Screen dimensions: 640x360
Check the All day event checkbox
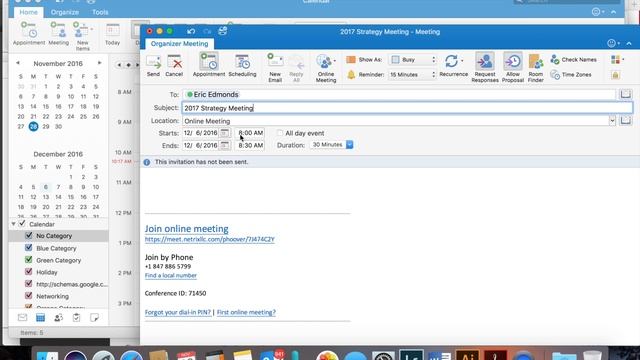pyautogui.click(x=280, y=133)
